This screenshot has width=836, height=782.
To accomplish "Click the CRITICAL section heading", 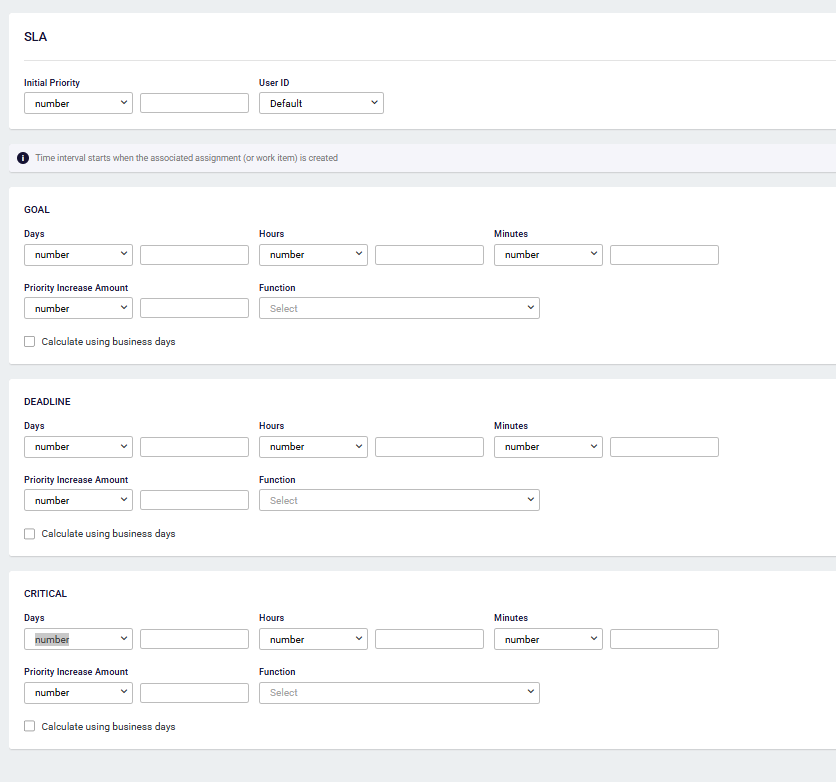I will pyautogui.click(x=45, y=593).
